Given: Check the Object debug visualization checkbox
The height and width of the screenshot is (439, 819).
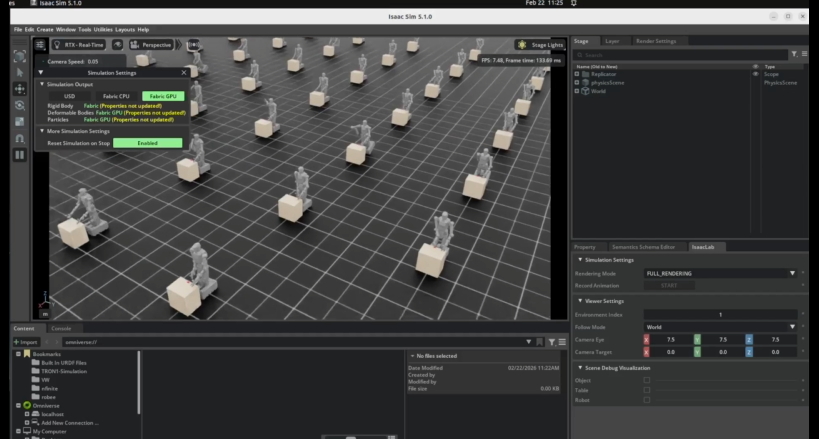Looking at the screenshot, I should click(x=646, y=381).
